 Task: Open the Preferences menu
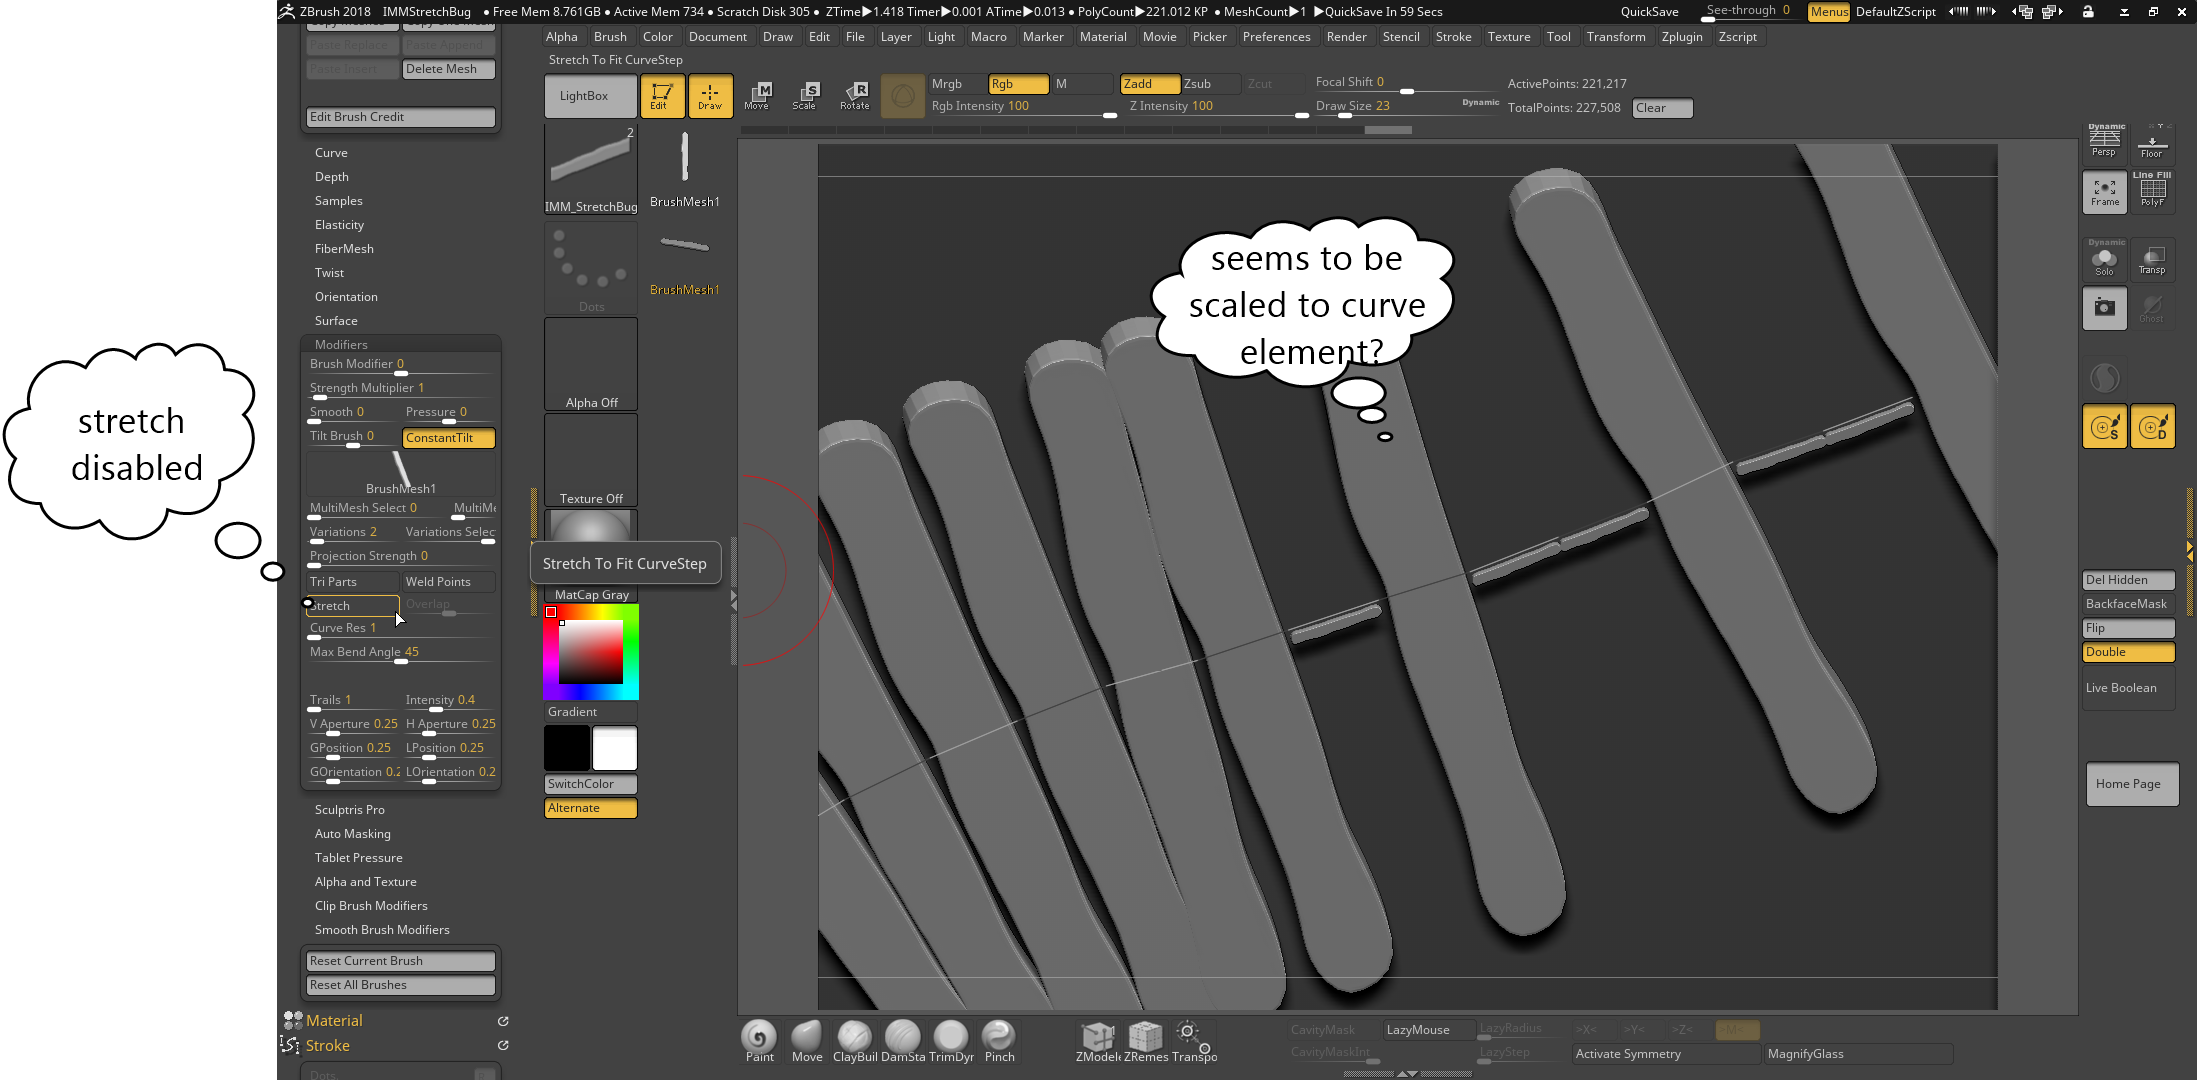tap(1276, 37)
